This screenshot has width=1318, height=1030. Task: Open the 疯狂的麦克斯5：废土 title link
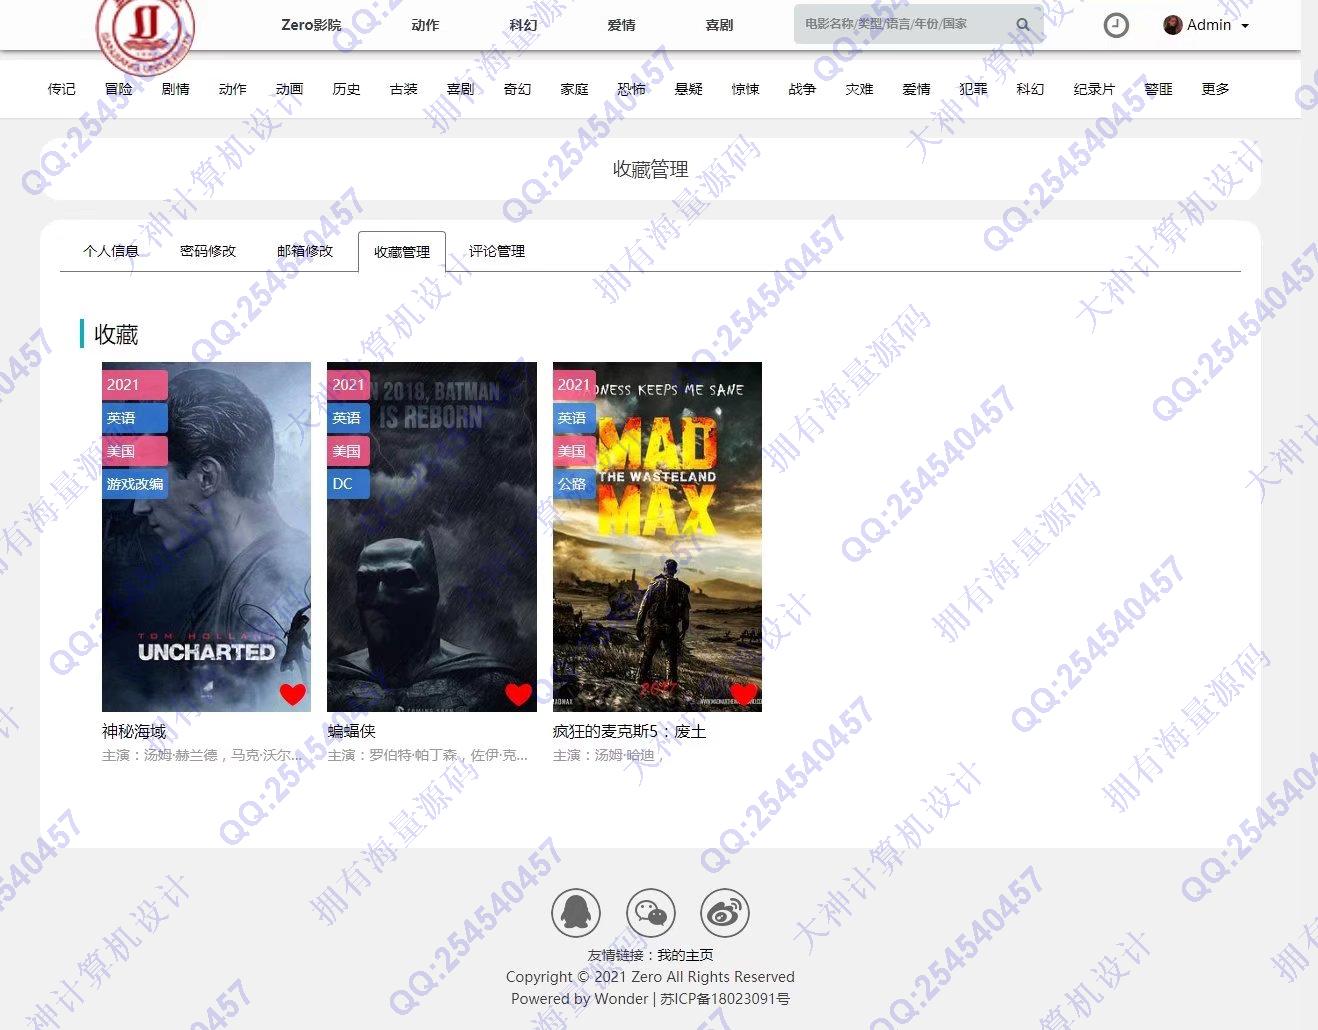click(630, 732)
